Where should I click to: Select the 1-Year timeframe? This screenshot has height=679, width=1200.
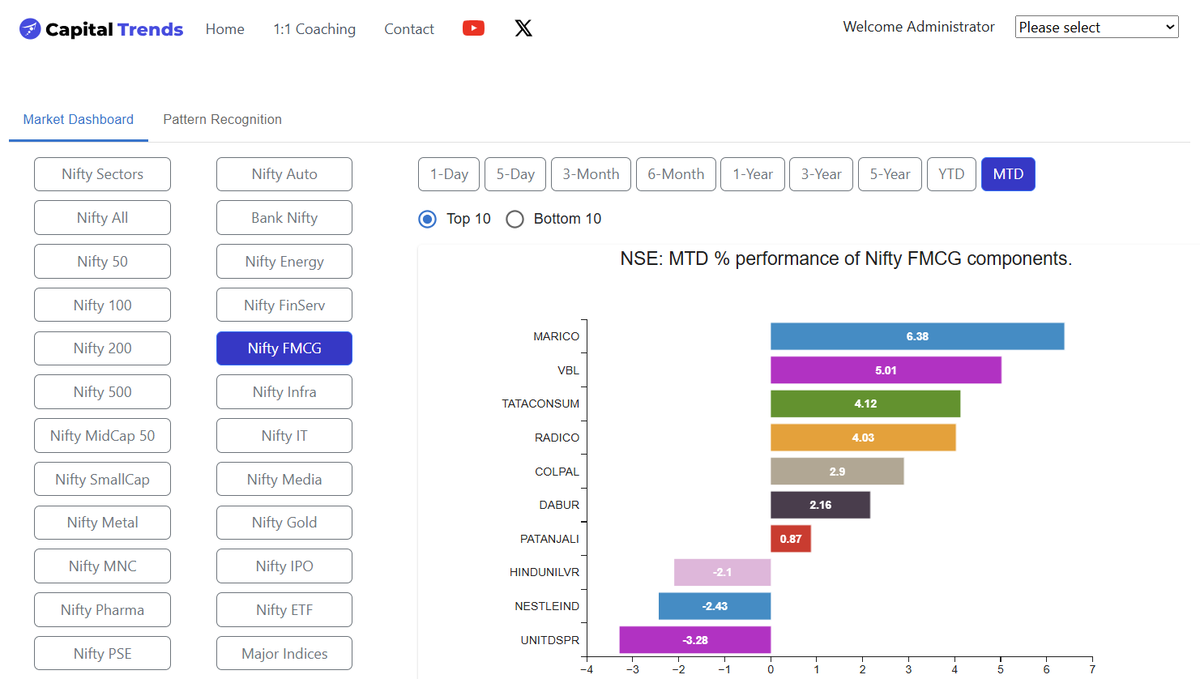[752, 174]
